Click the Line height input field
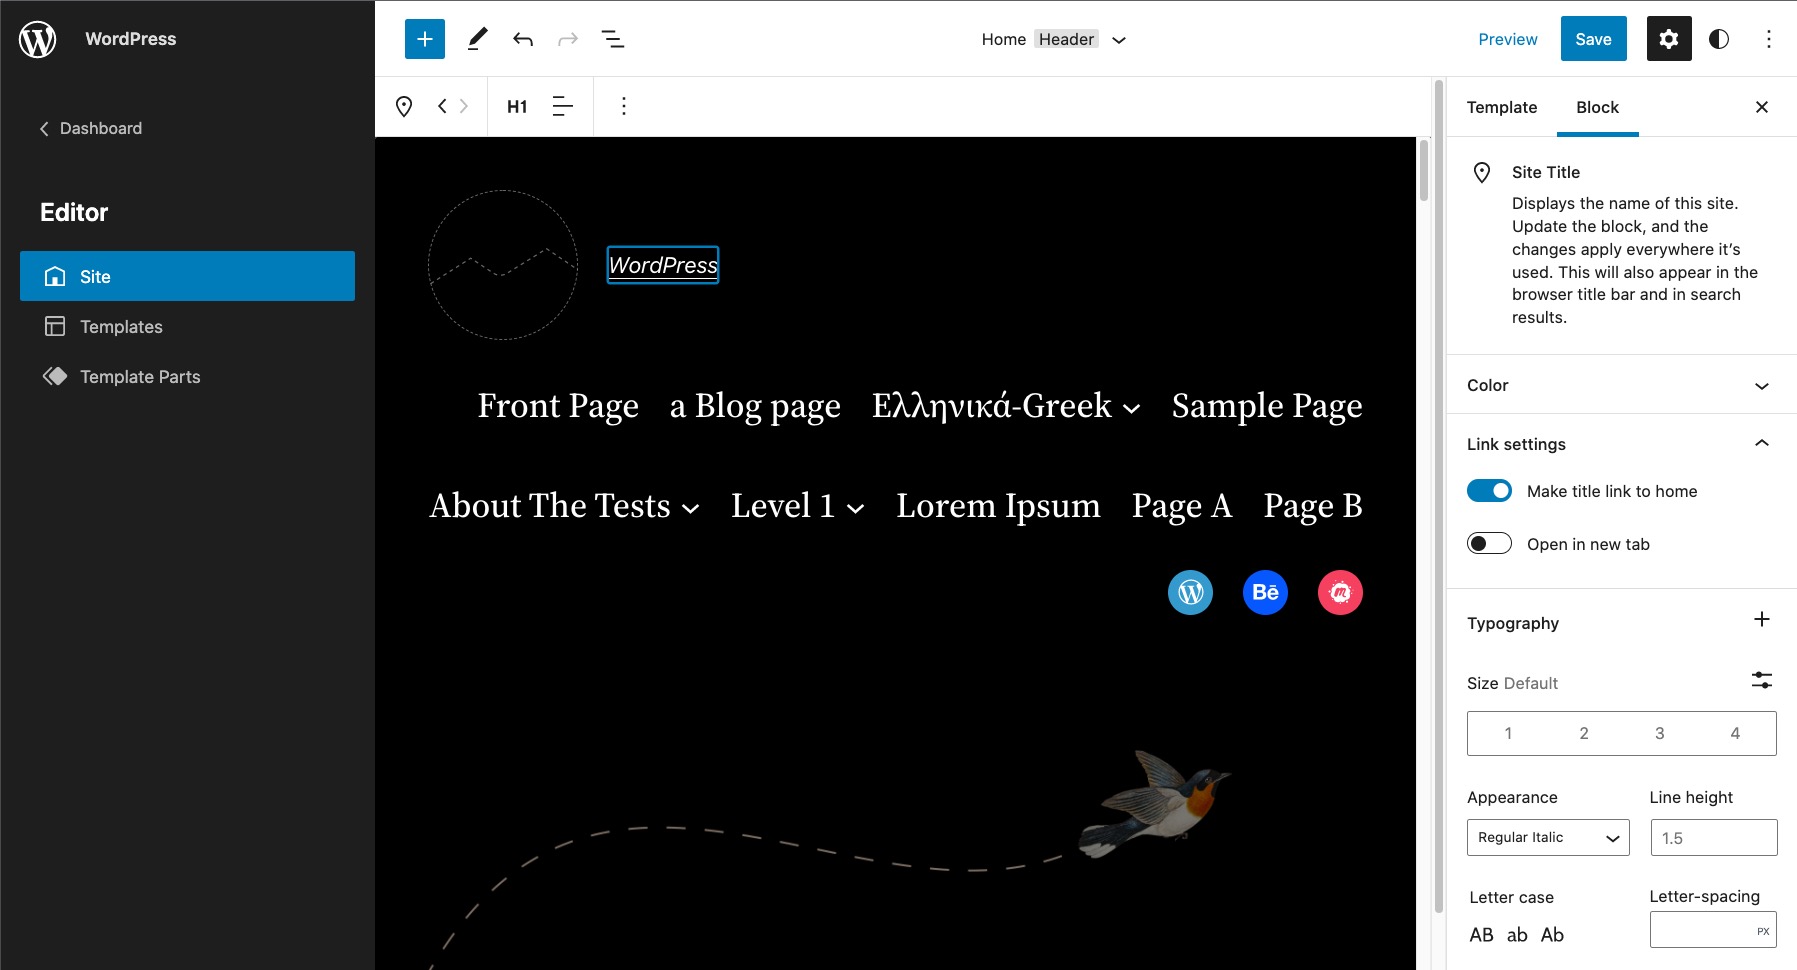 pos(1712,837)
